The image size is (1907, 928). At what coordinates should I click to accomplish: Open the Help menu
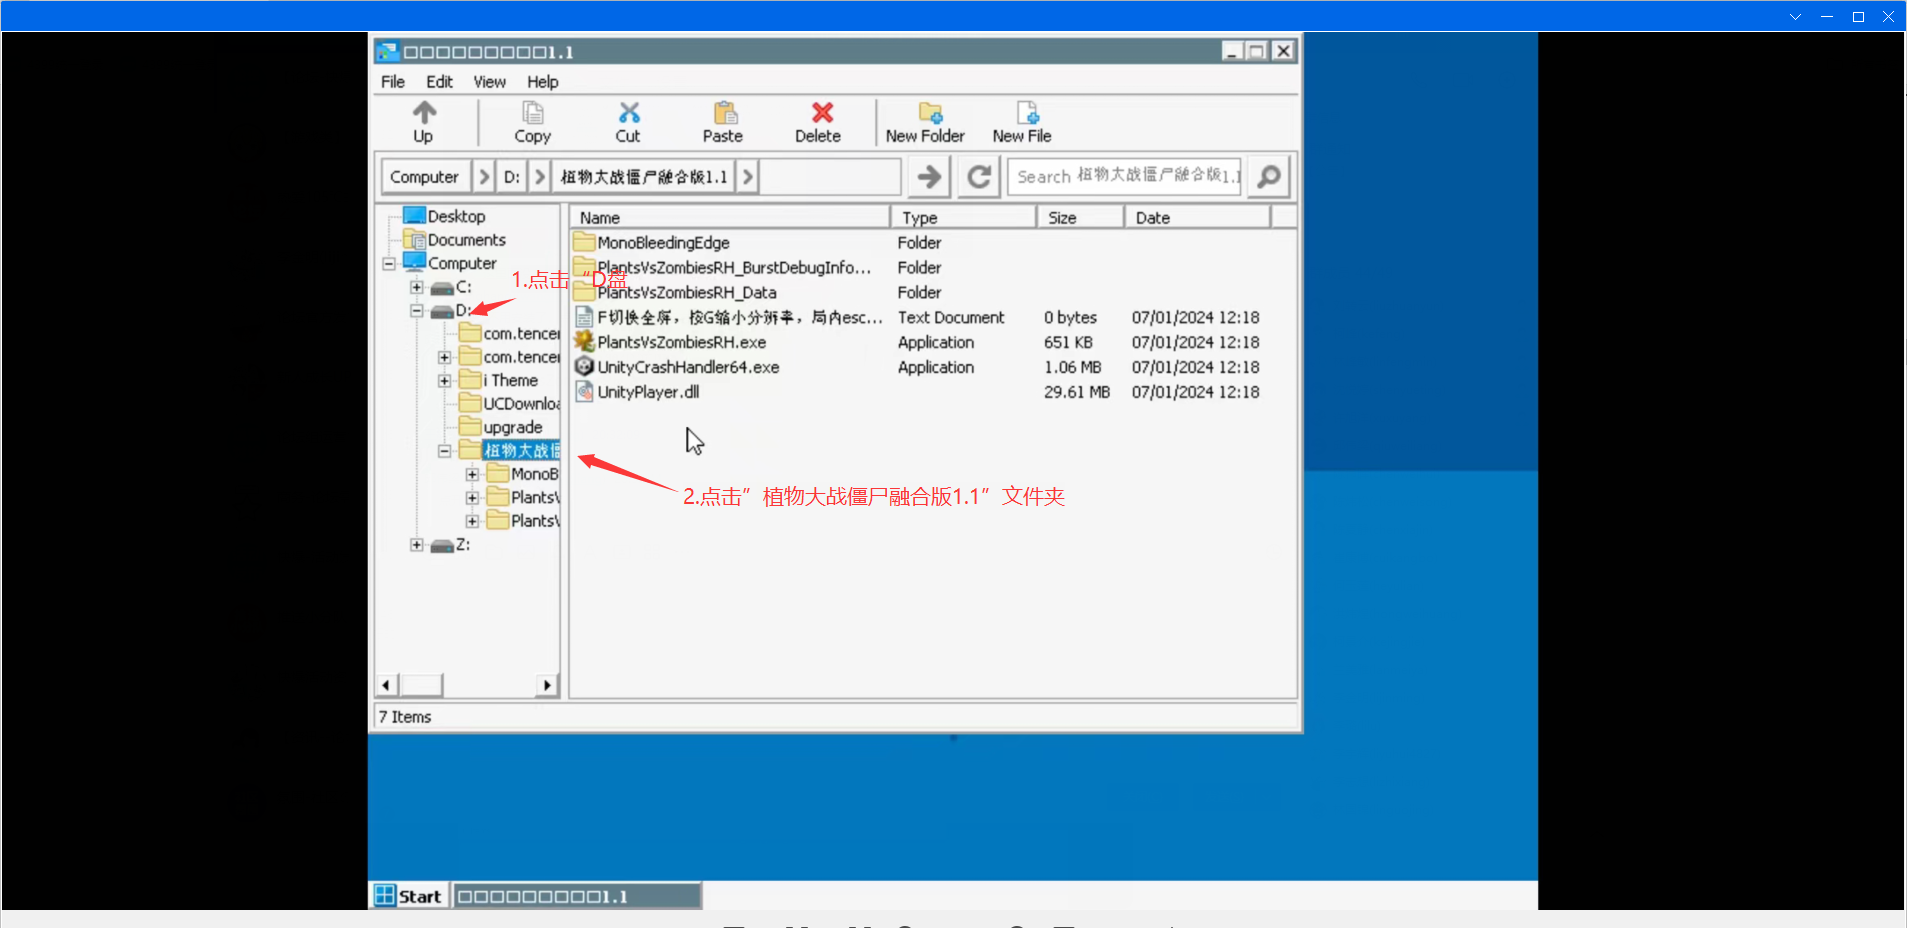click(542, 82)
